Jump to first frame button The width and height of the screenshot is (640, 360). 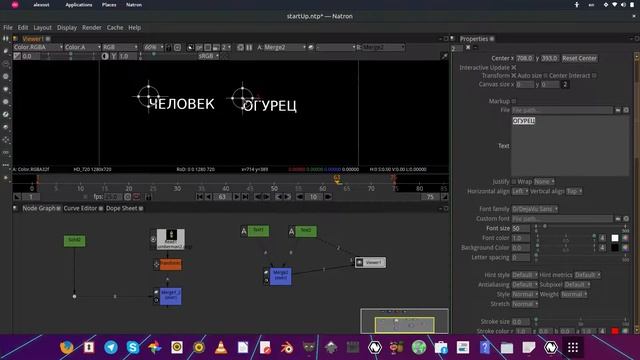[x=200, y=197]
